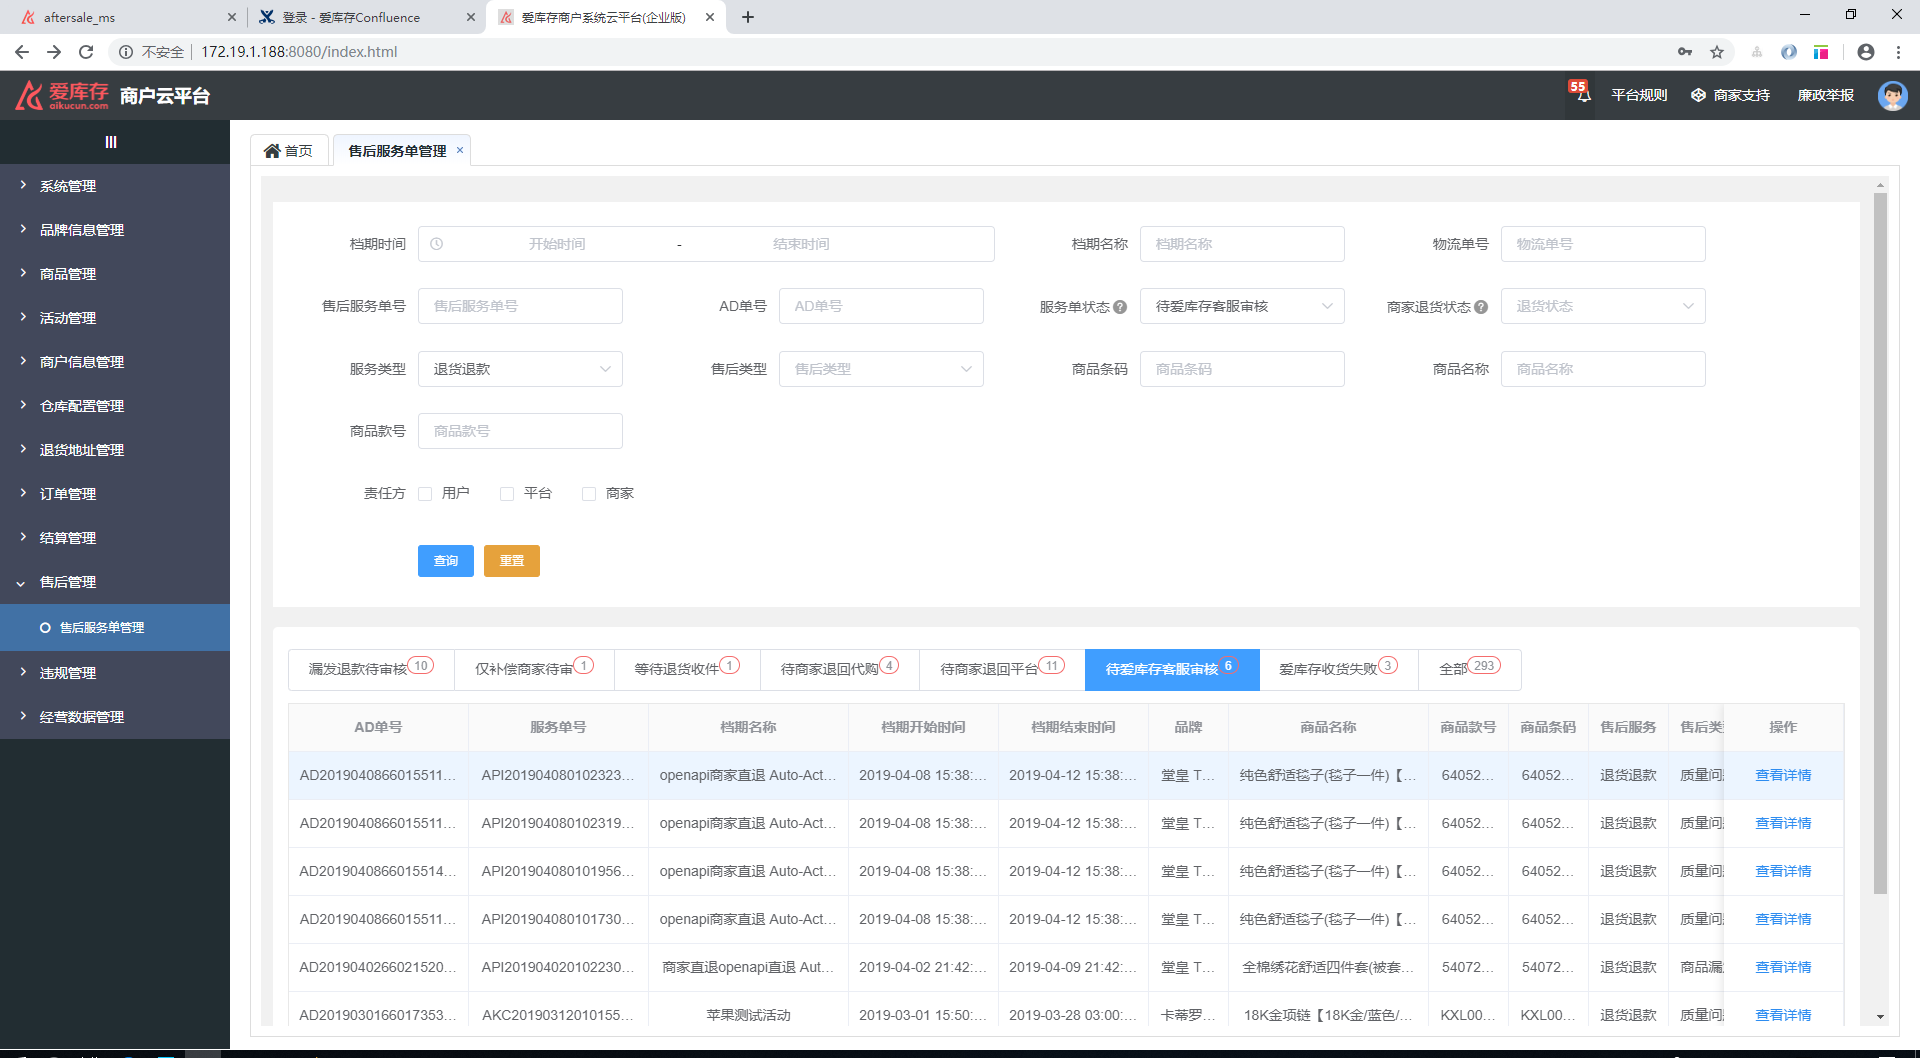Screen dimensions: 1920x1058
Task: Click the 查询 search button
Action: (446, 561)
